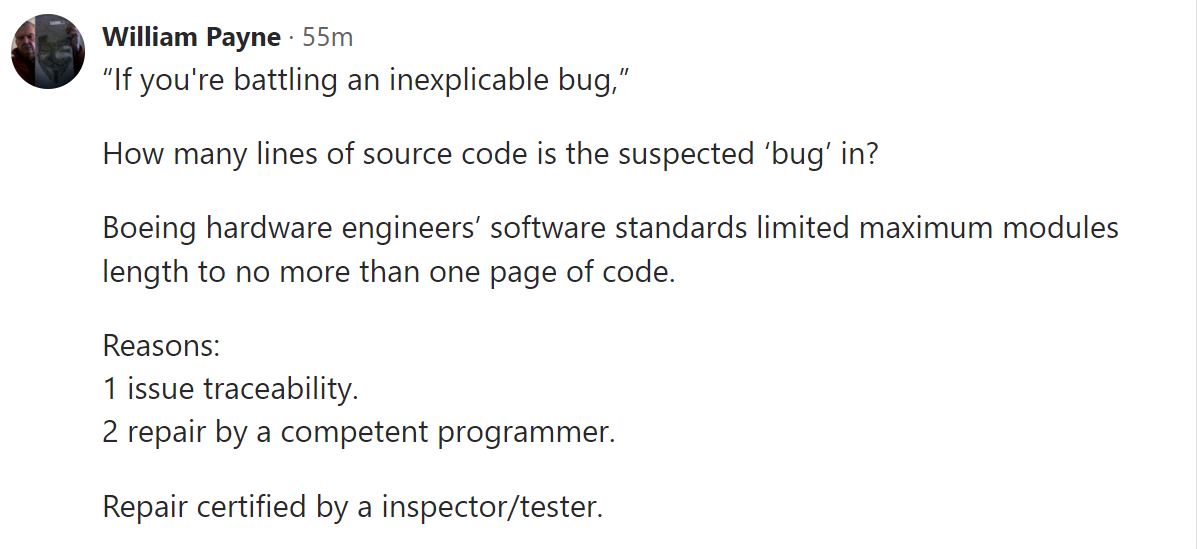Click the Repair certified by inspector line
1197x549 pixels.
pyautogui.click(x=352, y=507)
